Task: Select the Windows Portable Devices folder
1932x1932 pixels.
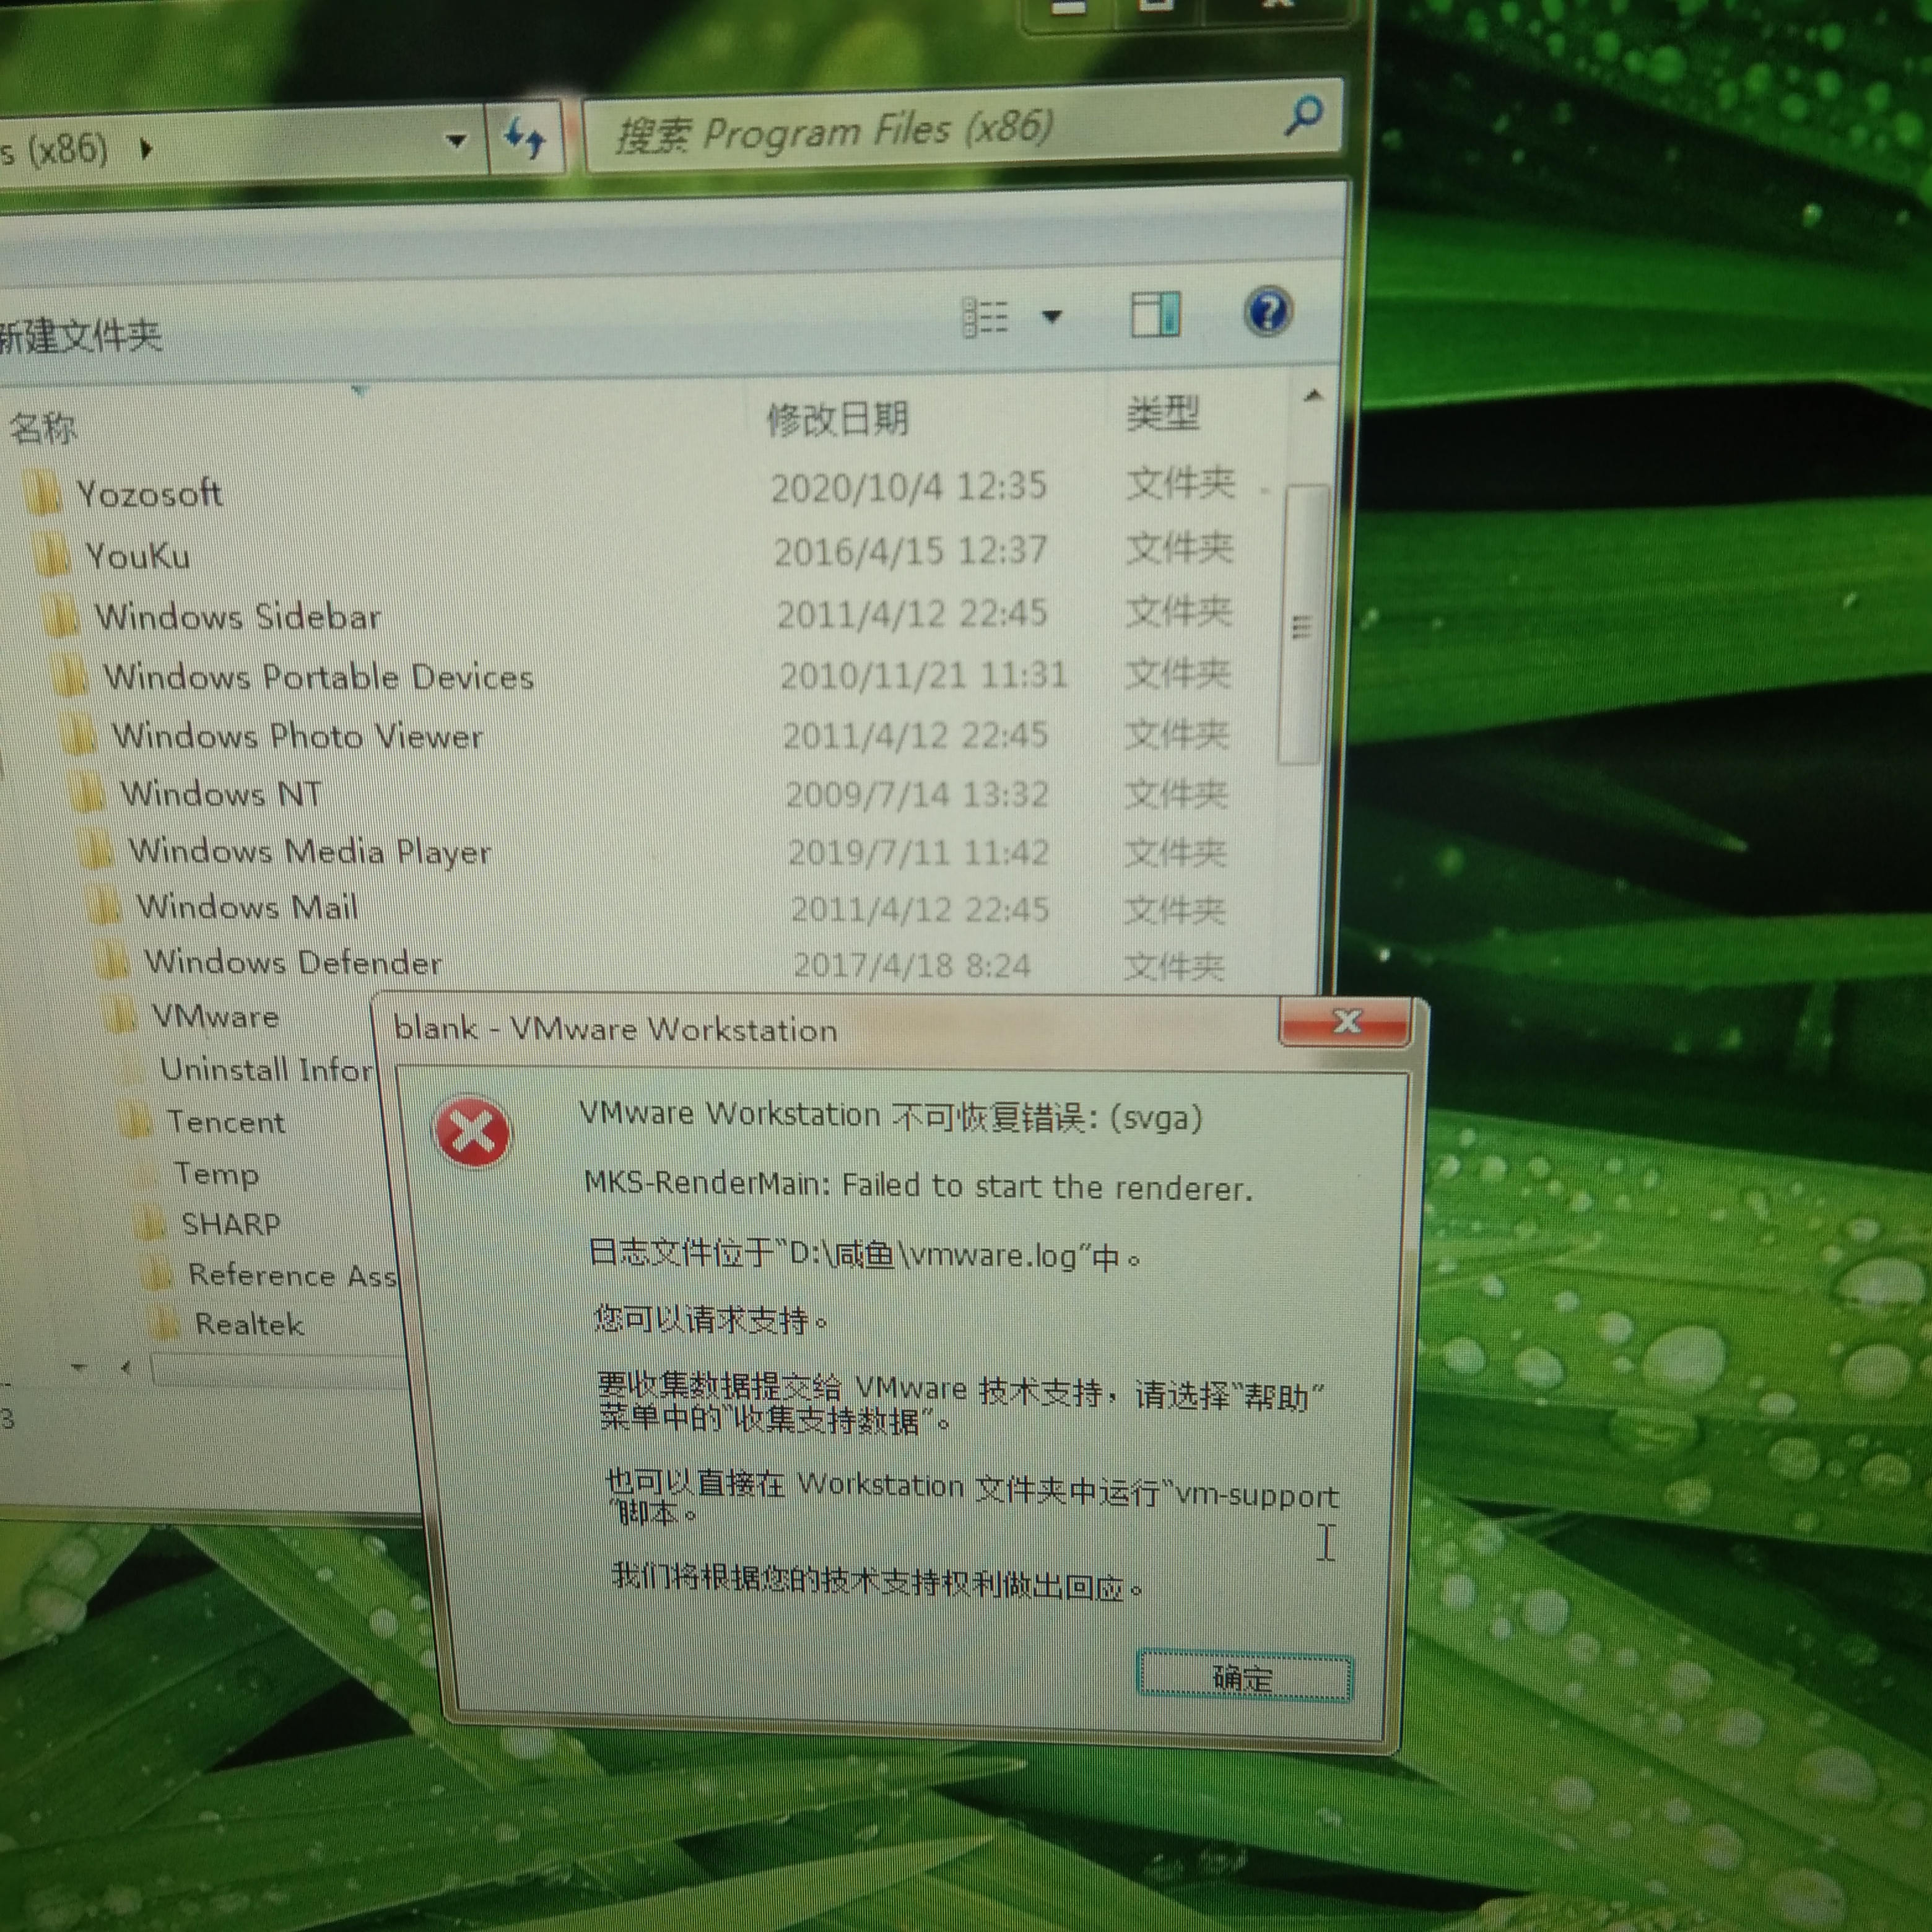Action: 319,677
